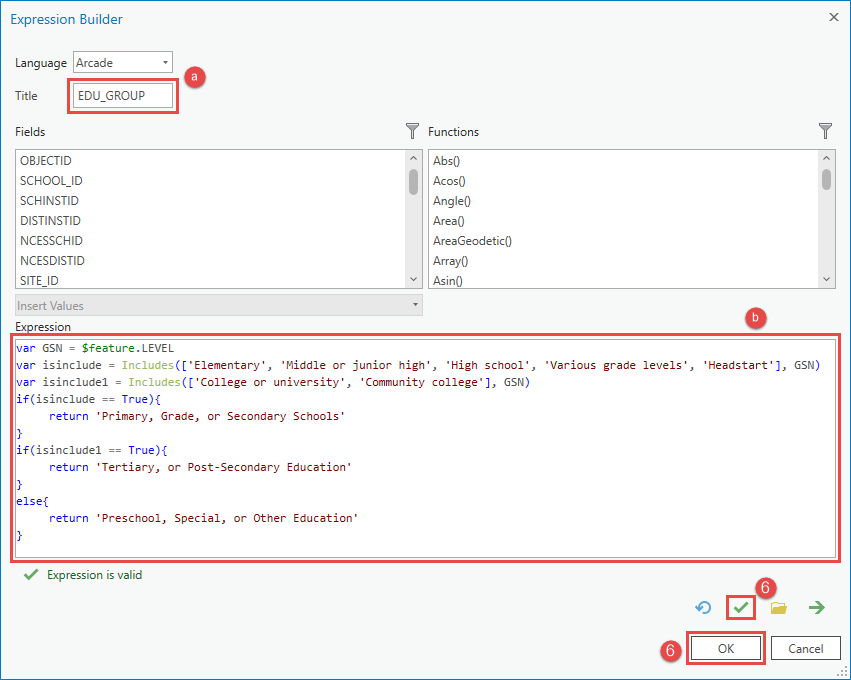Image resolution: width=851 pixels, height=680 pixels.
Task: Click the 'Primary, Grade, or Secondary Schools' return string
Action: coord(220,416)
